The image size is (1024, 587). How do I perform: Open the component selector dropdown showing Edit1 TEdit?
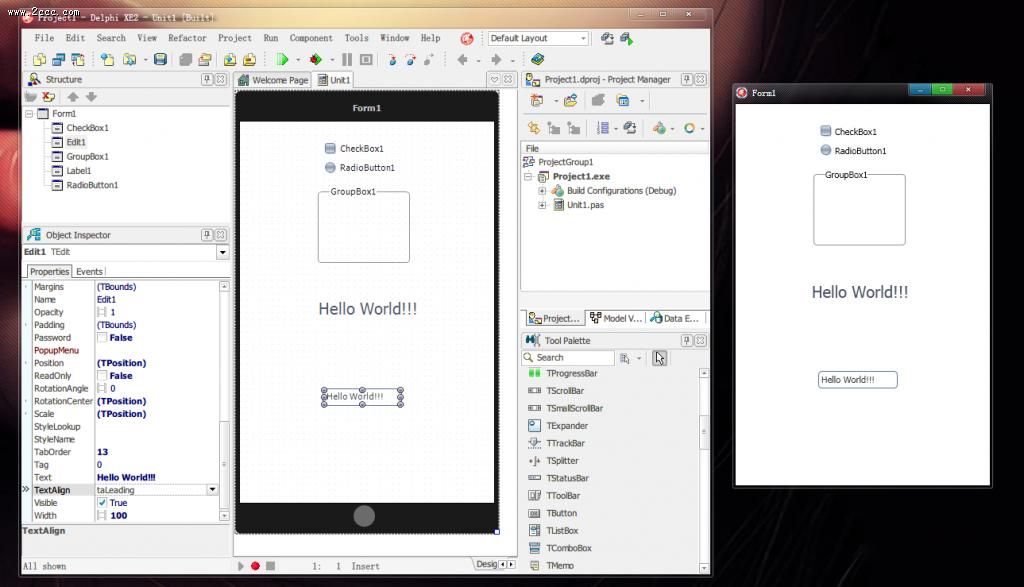223,252
